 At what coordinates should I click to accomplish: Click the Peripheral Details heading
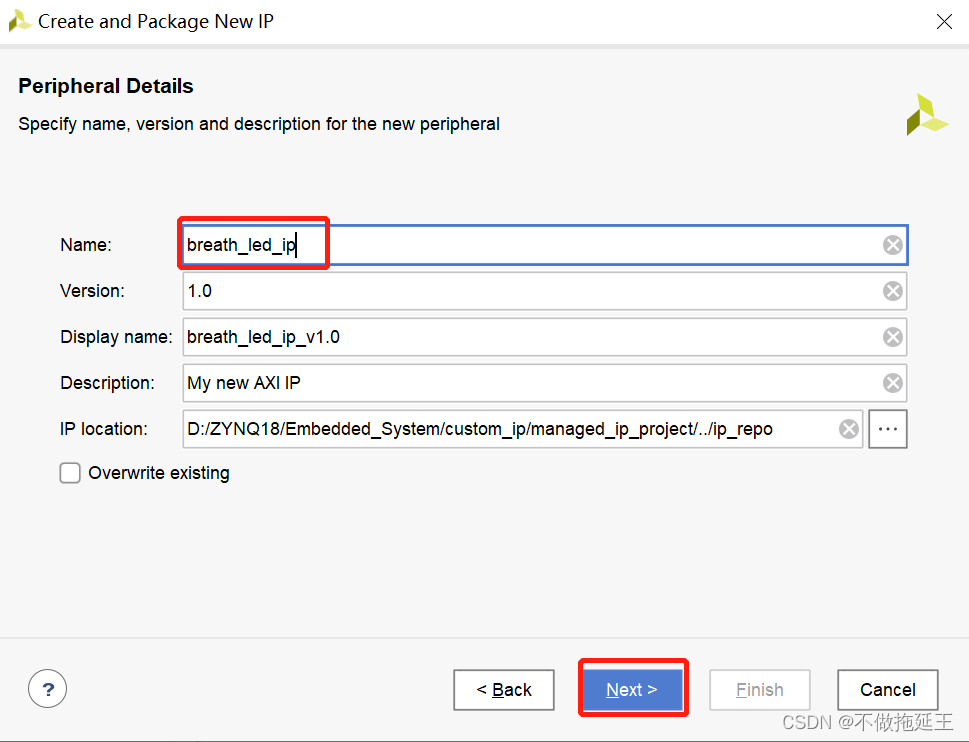click(x=106, y=86)
